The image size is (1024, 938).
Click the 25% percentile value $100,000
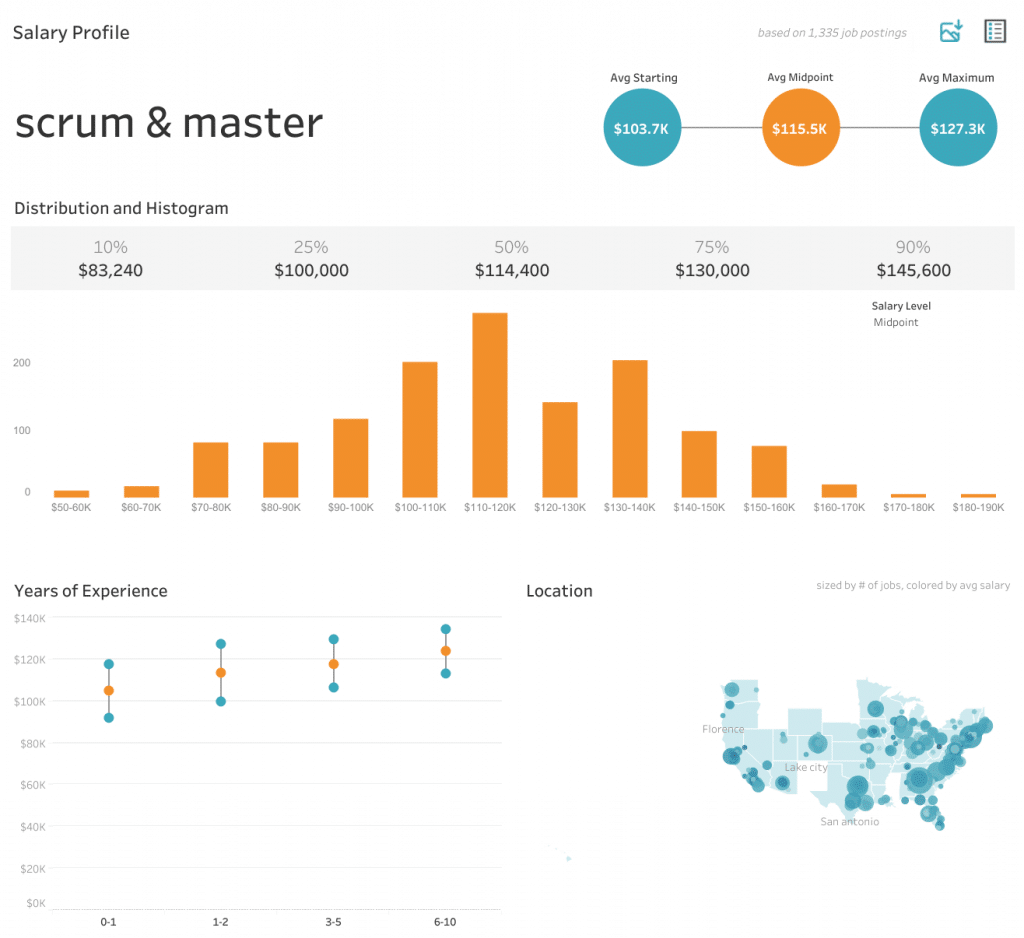(312, 270)
